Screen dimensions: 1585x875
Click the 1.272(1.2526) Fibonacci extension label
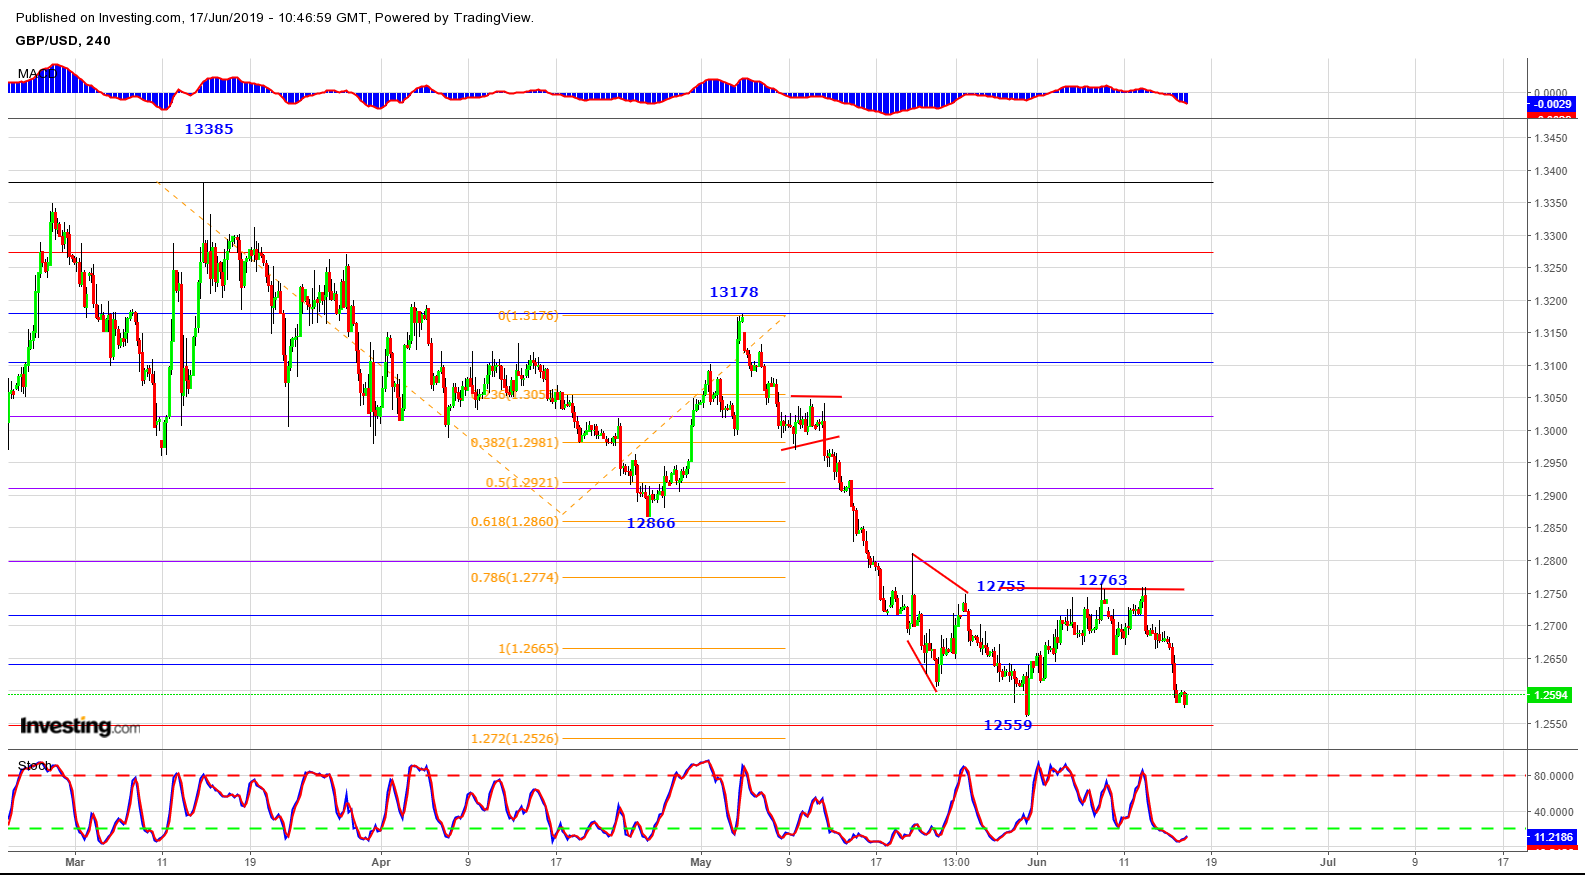[x=515, y=739]
